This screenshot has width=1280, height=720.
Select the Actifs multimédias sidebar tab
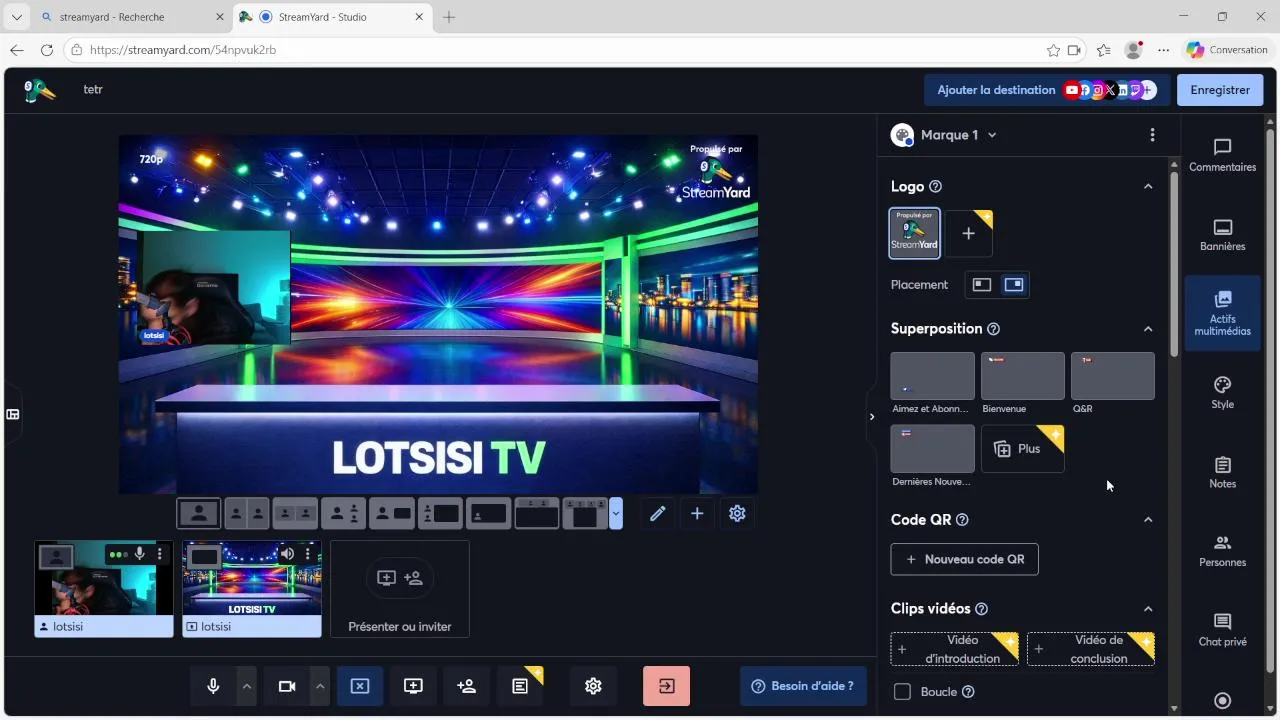[1222, 313]
